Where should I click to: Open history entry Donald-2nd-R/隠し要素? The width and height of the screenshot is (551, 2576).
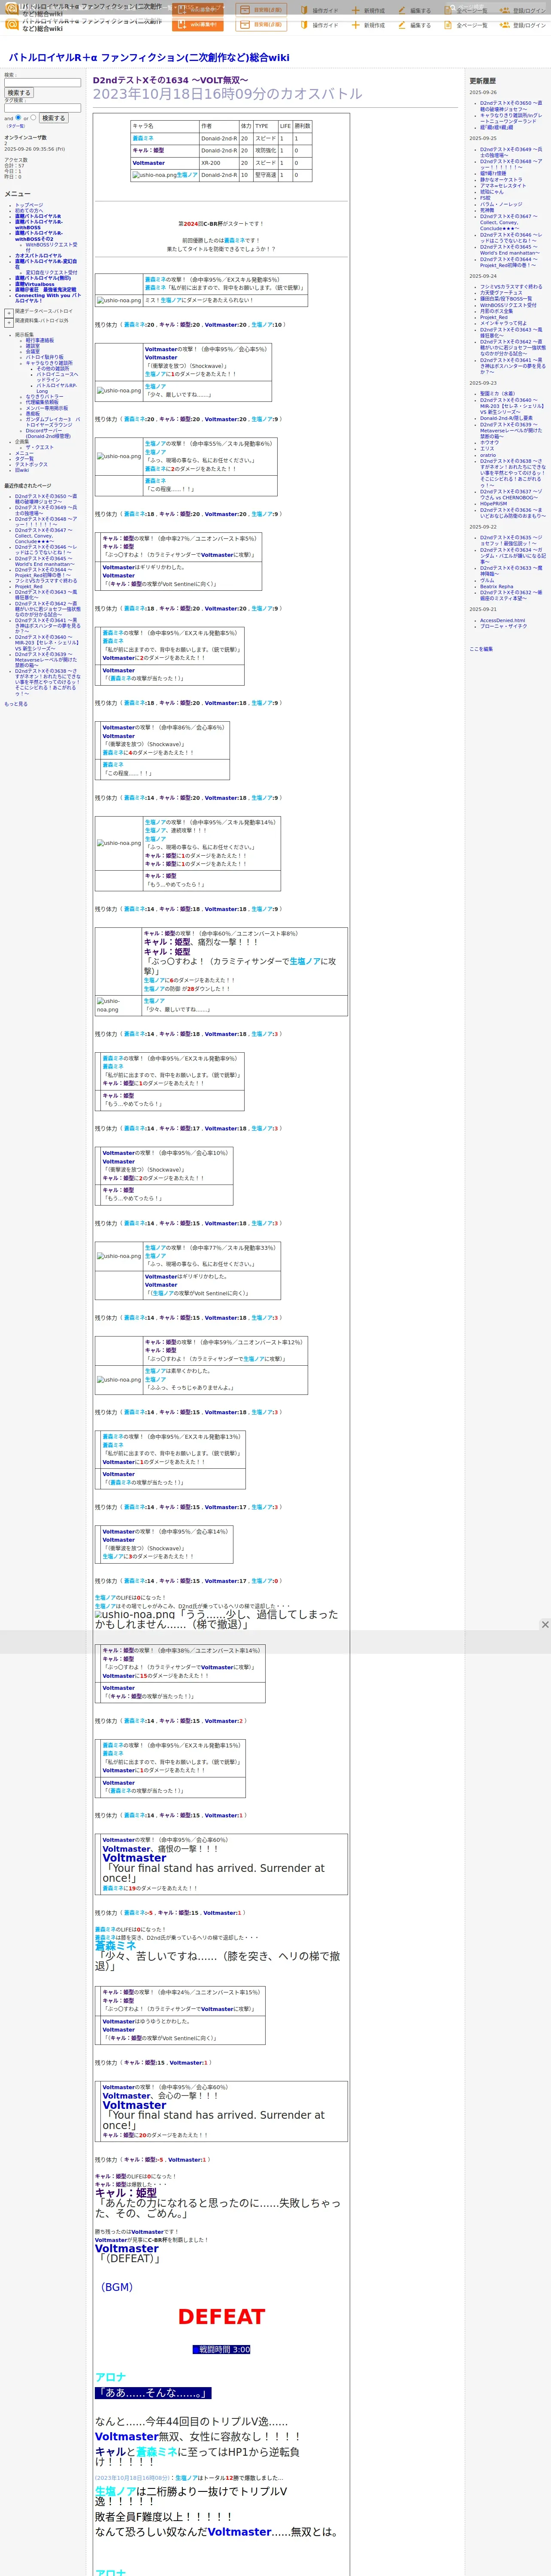click(x=507, y=418)
